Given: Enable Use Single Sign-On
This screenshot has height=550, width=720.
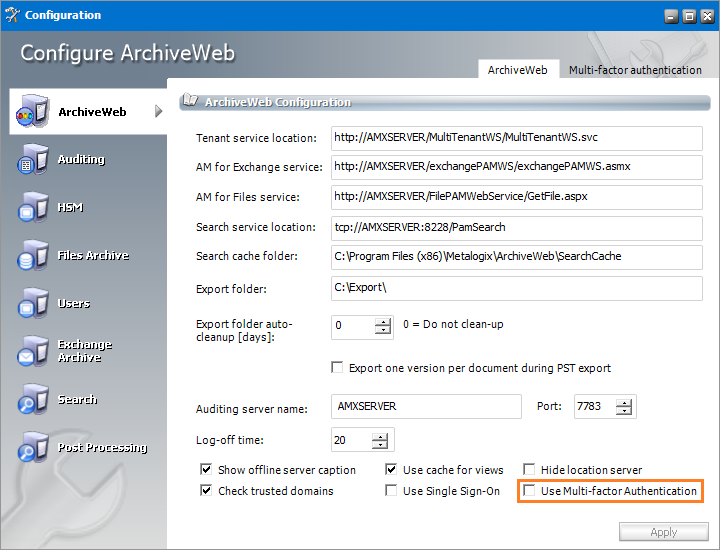Looking at the screenshot, I should (391, 490).
